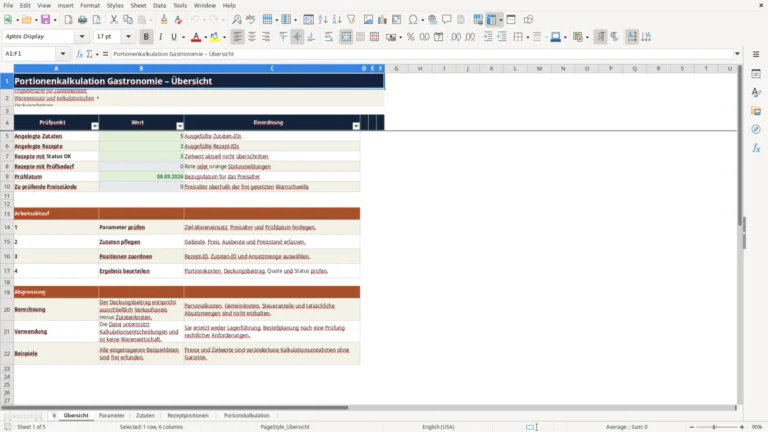Toggle Italic formatting
Viewport: 768px width, 432px height.
point(160,37)
